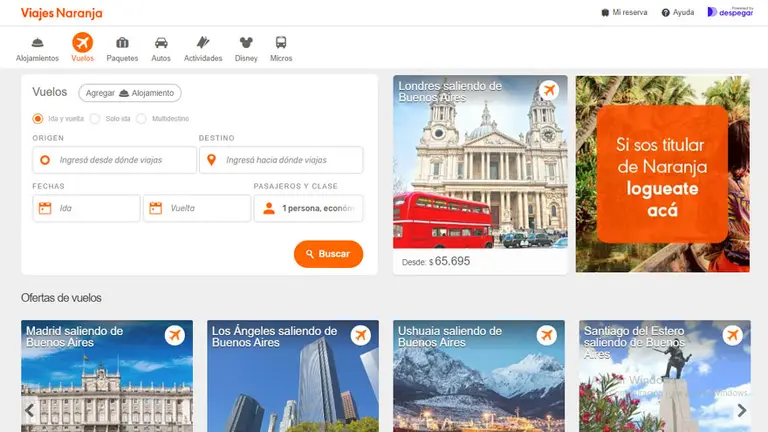Switch to the Micros tab label
Viewport: 768px width, 432px height.
click(x=281, y=58)
